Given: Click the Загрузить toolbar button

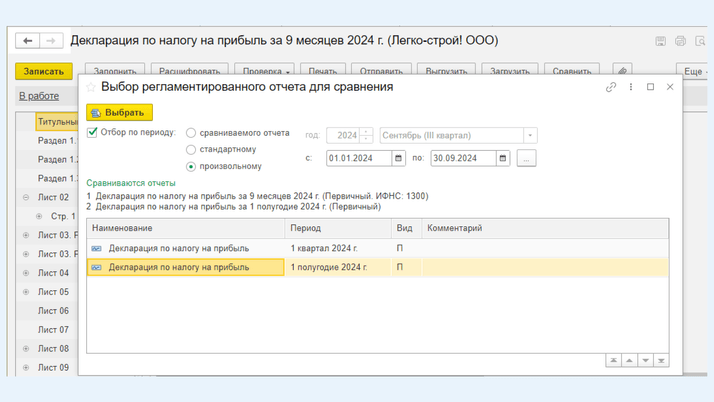Looking at the screenshot, I should (x=510, y=71).
